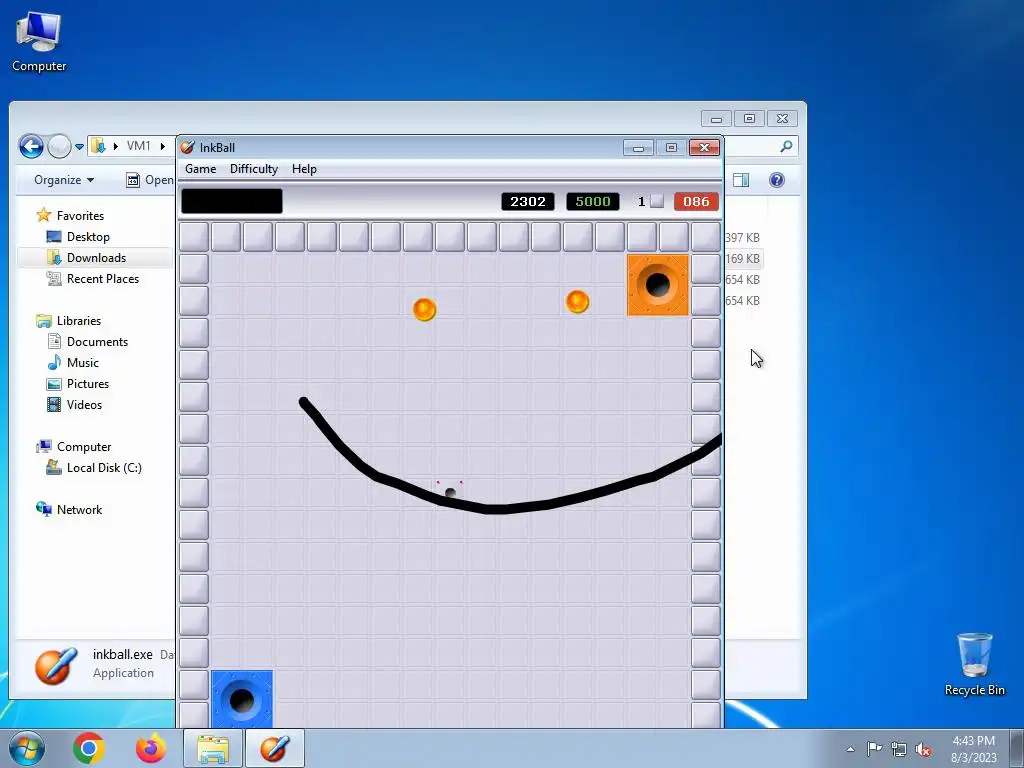Open the Windows Start menu
Image resolution: width=1024 pixels, height=768 pixels.
pyautogui.click(x=27, y=748)
